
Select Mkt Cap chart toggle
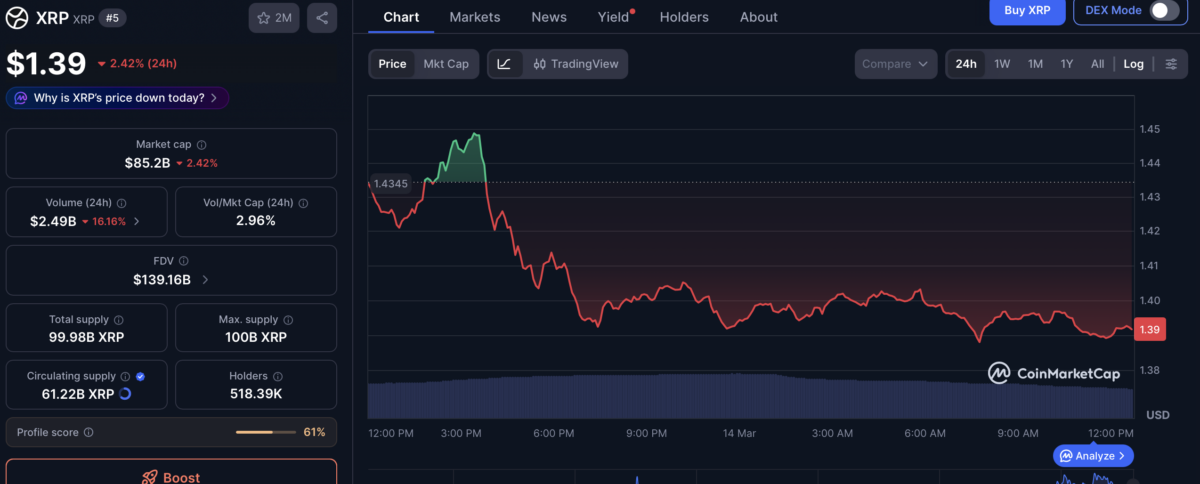point(446,63)
